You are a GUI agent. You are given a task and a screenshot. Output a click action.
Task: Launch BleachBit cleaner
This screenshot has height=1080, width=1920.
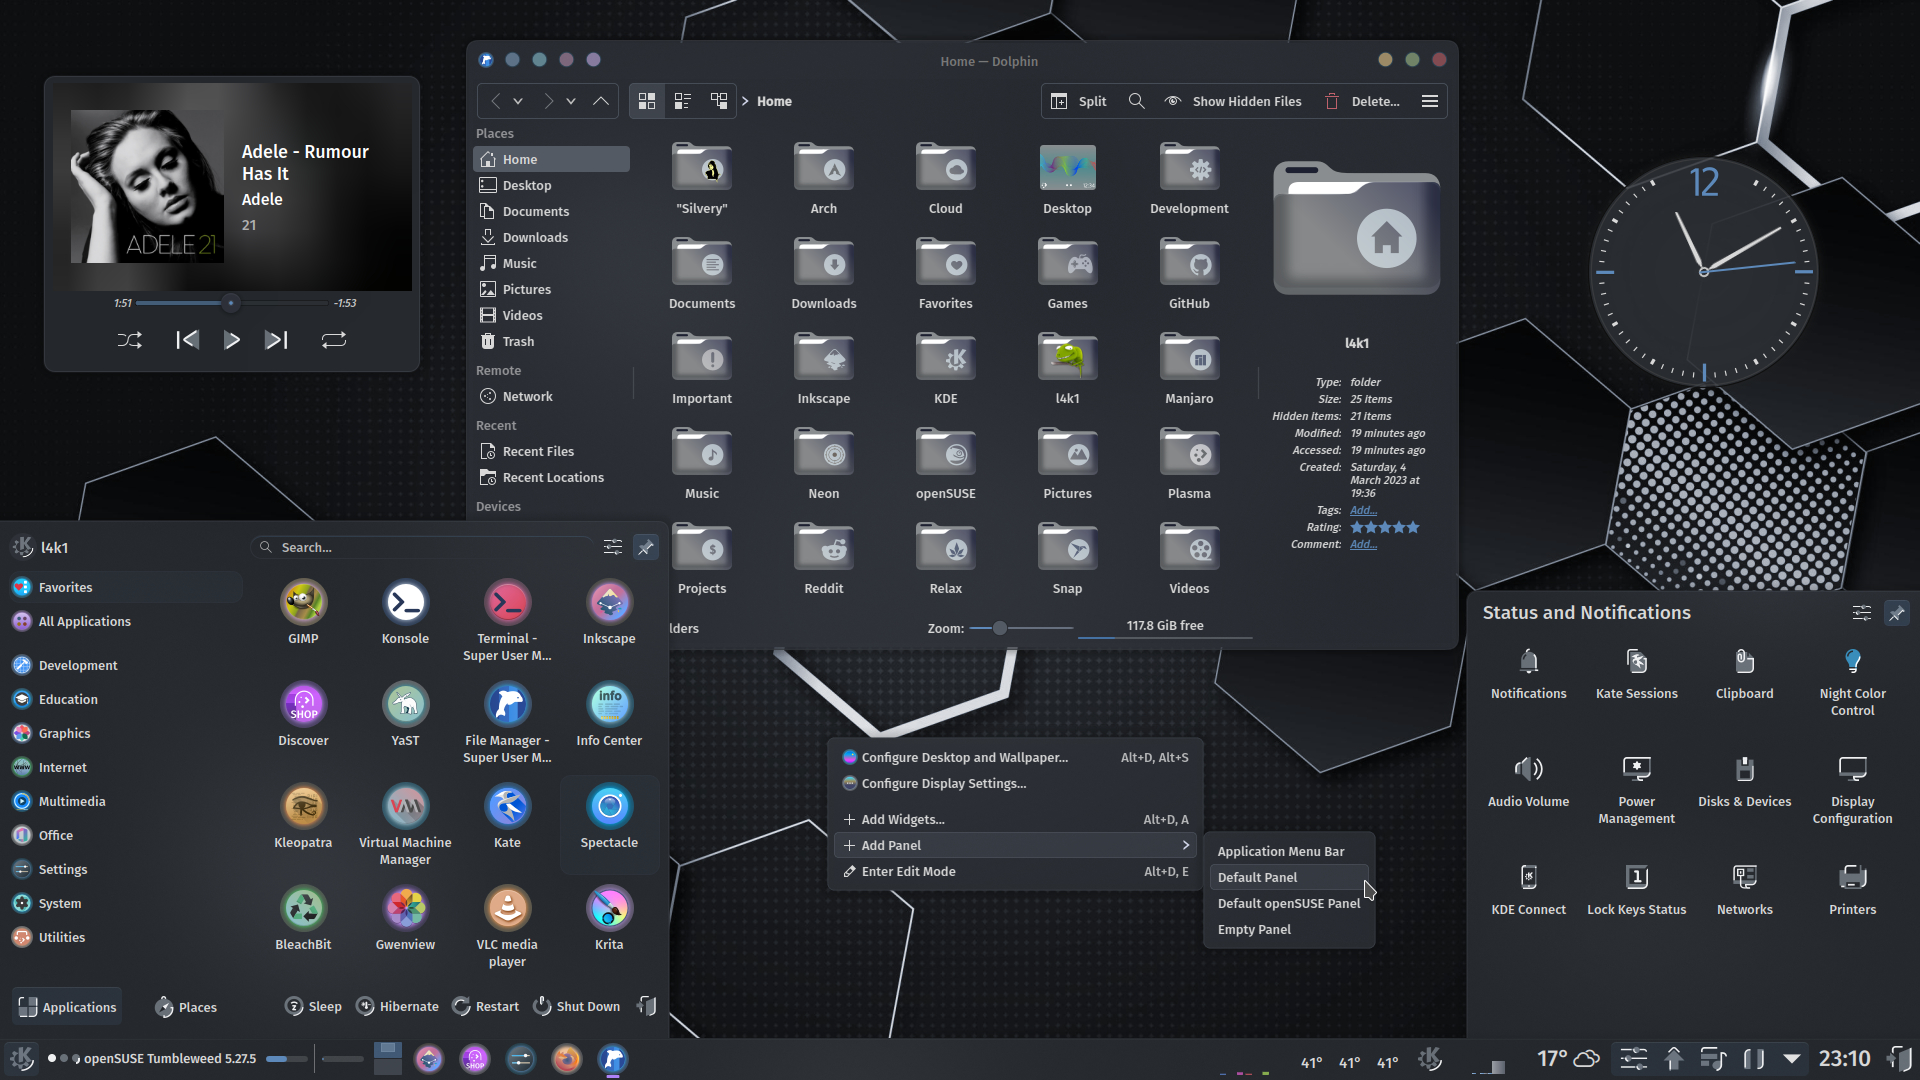(303, 919)
